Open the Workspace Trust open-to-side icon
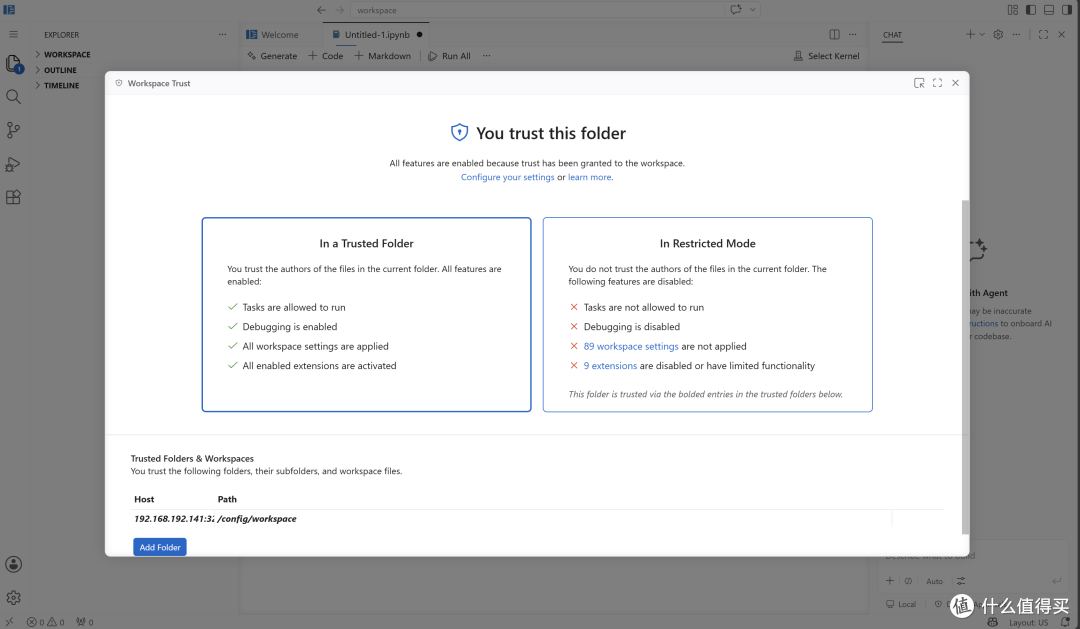Viewport: 1080px width, 629px height. [x=919, y=83]
